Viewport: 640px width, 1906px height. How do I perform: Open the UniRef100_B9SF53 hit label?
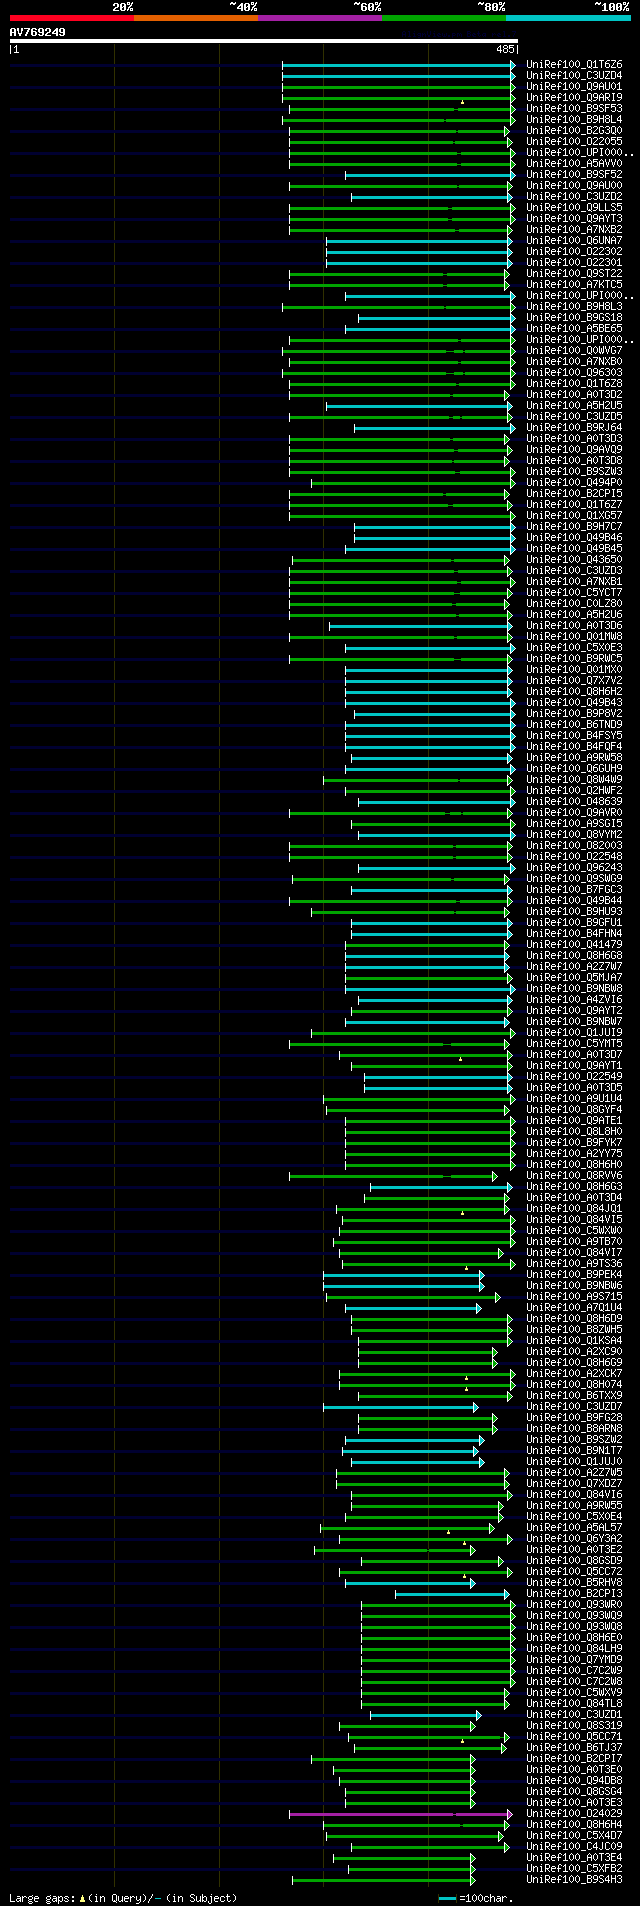[574, 109]
